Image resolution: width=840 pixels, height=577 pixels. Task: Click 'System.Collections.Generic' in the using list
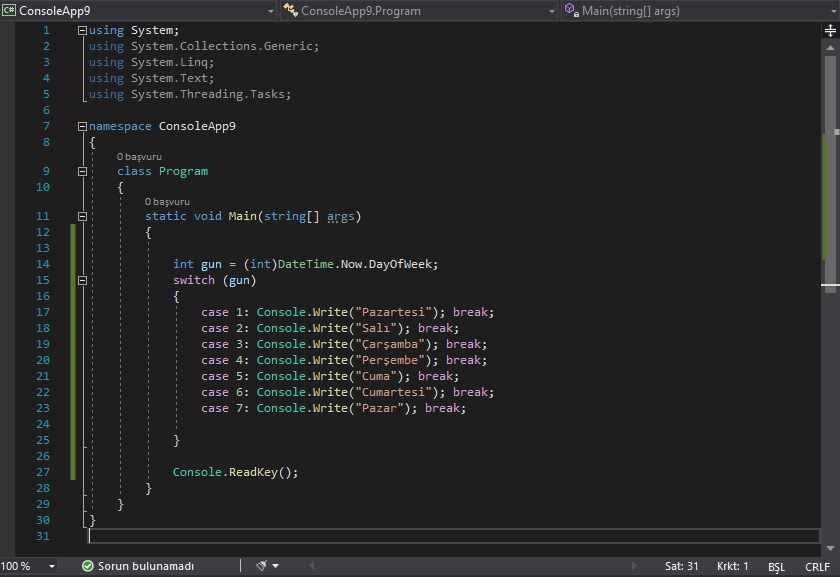[222, 46]
